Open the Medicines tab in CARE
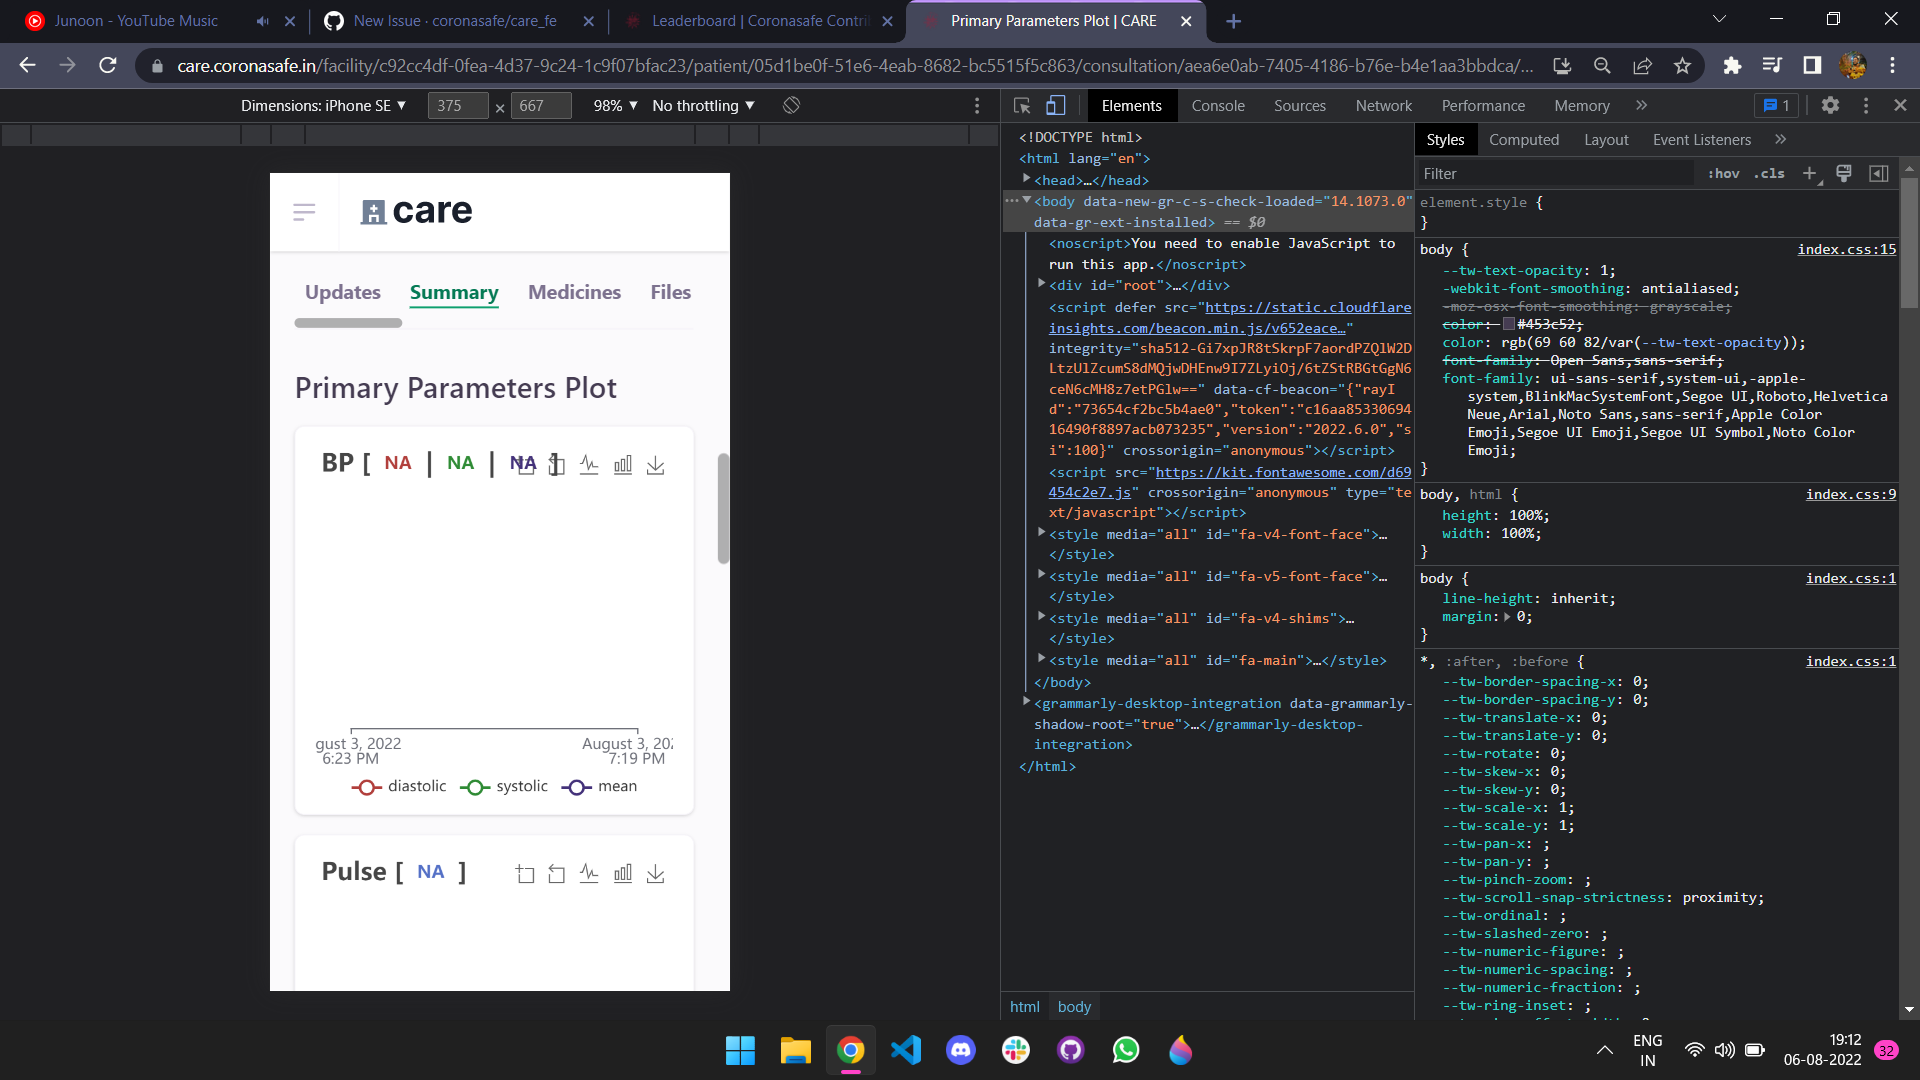 click(574, 292)
